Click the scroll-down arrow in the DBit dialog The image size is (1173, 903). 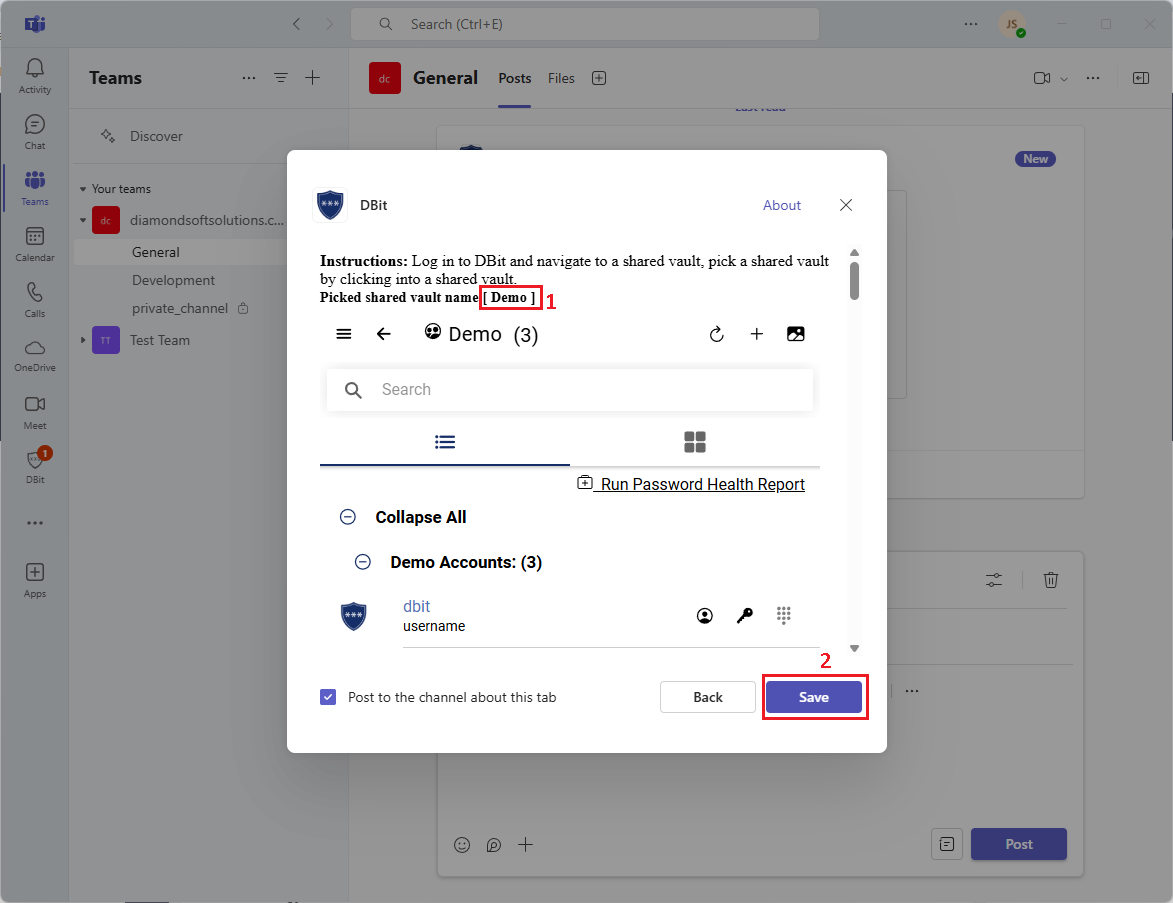tap(854, 649)
